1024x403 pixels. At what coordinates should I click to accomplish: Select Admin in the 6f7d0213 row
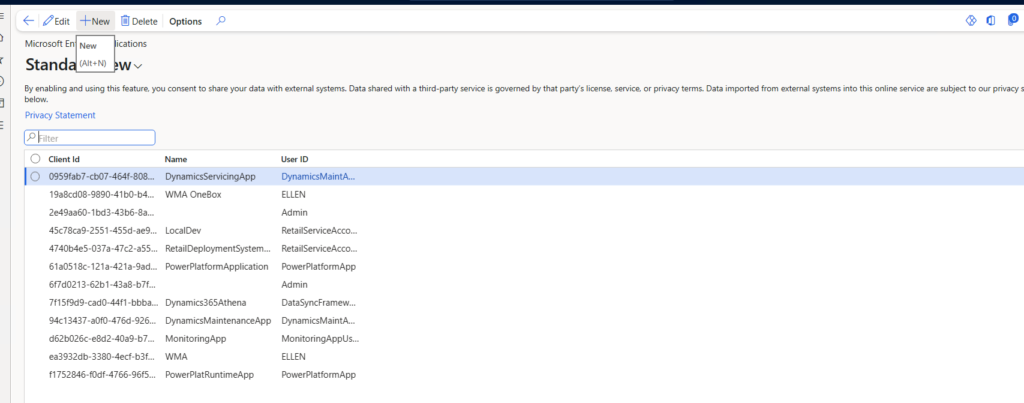pyautogui.click(x=294, y=285)
